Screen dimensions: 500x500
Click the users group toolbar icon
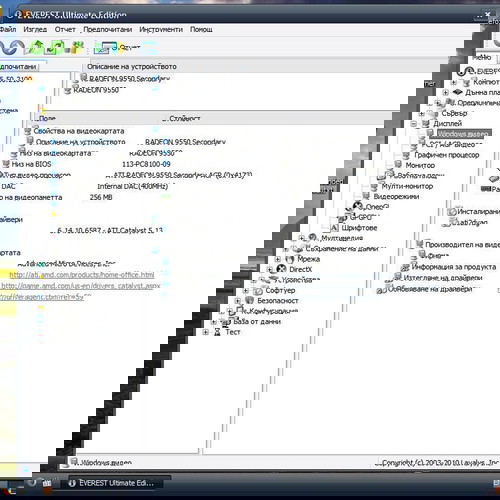tap(77, 47)
